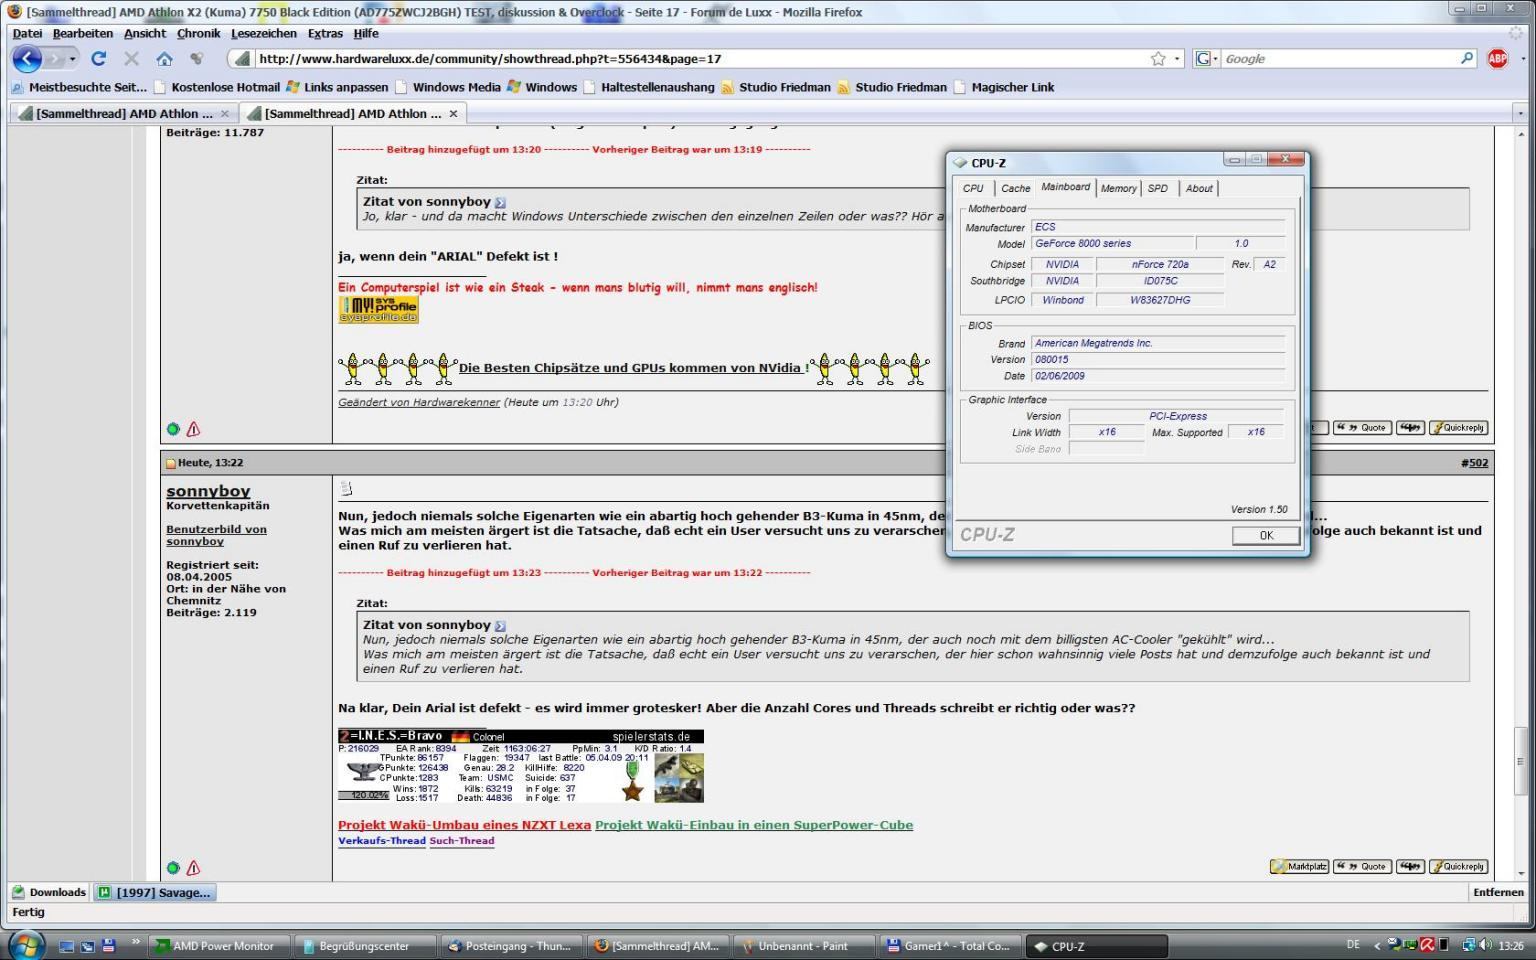1536x960 pixels.
Task: Report Hardwarekenner's post with warning icon
Action: [x=193, y=429]
